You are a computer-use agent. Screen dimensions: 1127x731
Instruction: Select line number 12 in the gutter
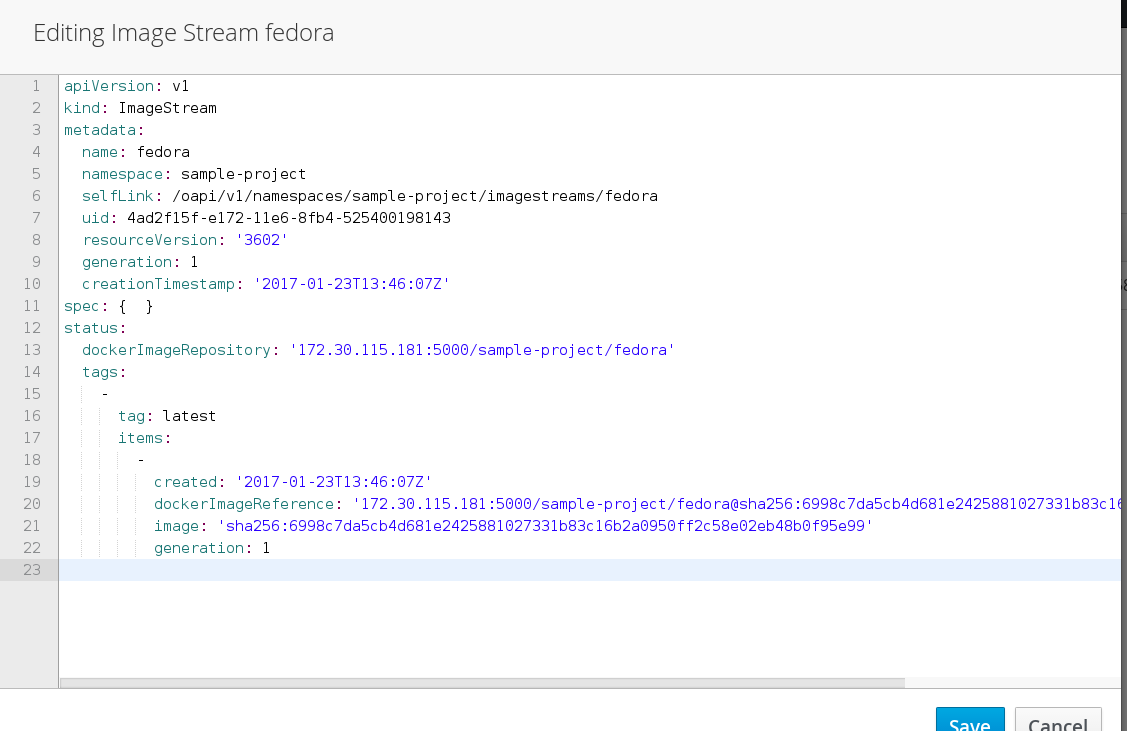[32, 328]
